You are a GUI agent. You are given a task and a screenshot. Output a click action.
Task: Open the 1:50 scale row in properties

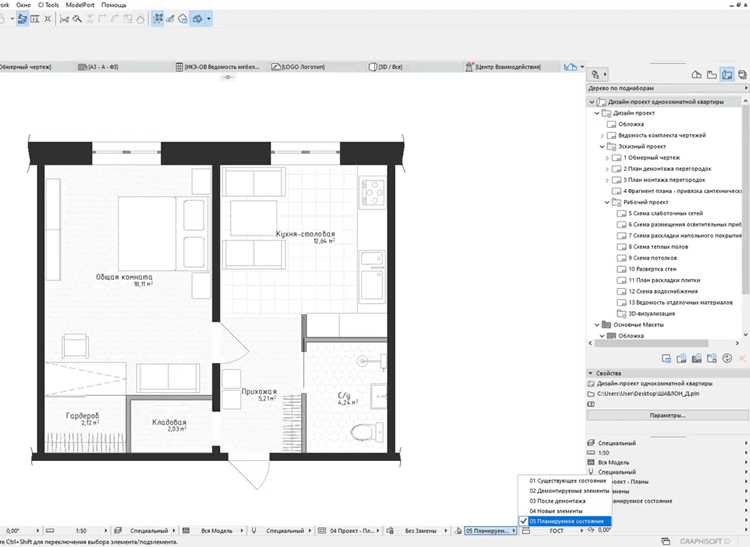(667, 453)
